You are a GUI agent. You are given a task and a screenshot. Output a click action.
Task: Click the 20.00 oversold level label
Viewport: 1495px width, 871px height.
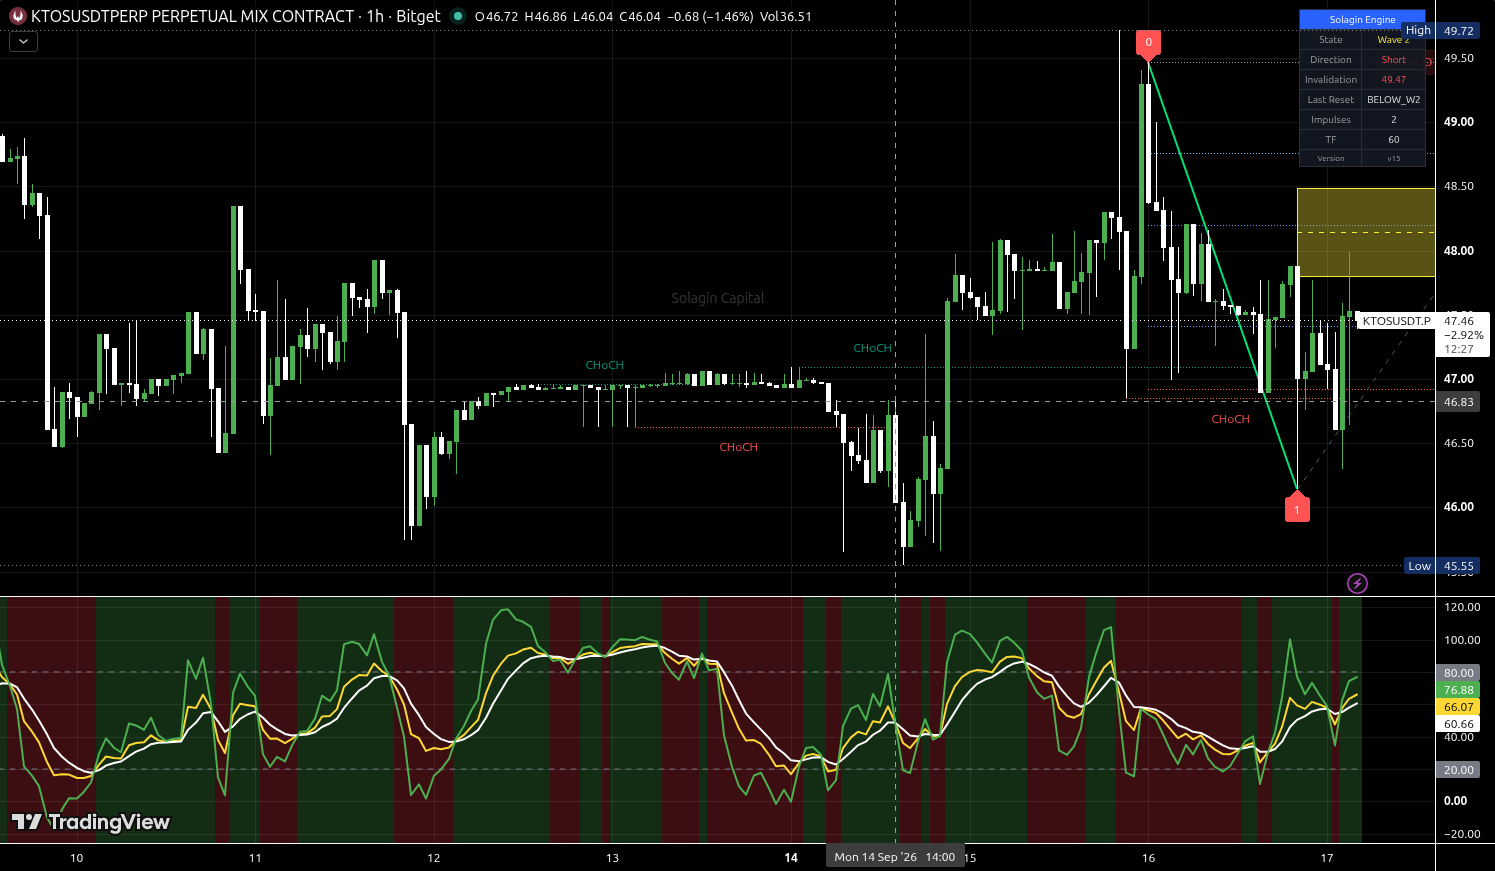1458,770
